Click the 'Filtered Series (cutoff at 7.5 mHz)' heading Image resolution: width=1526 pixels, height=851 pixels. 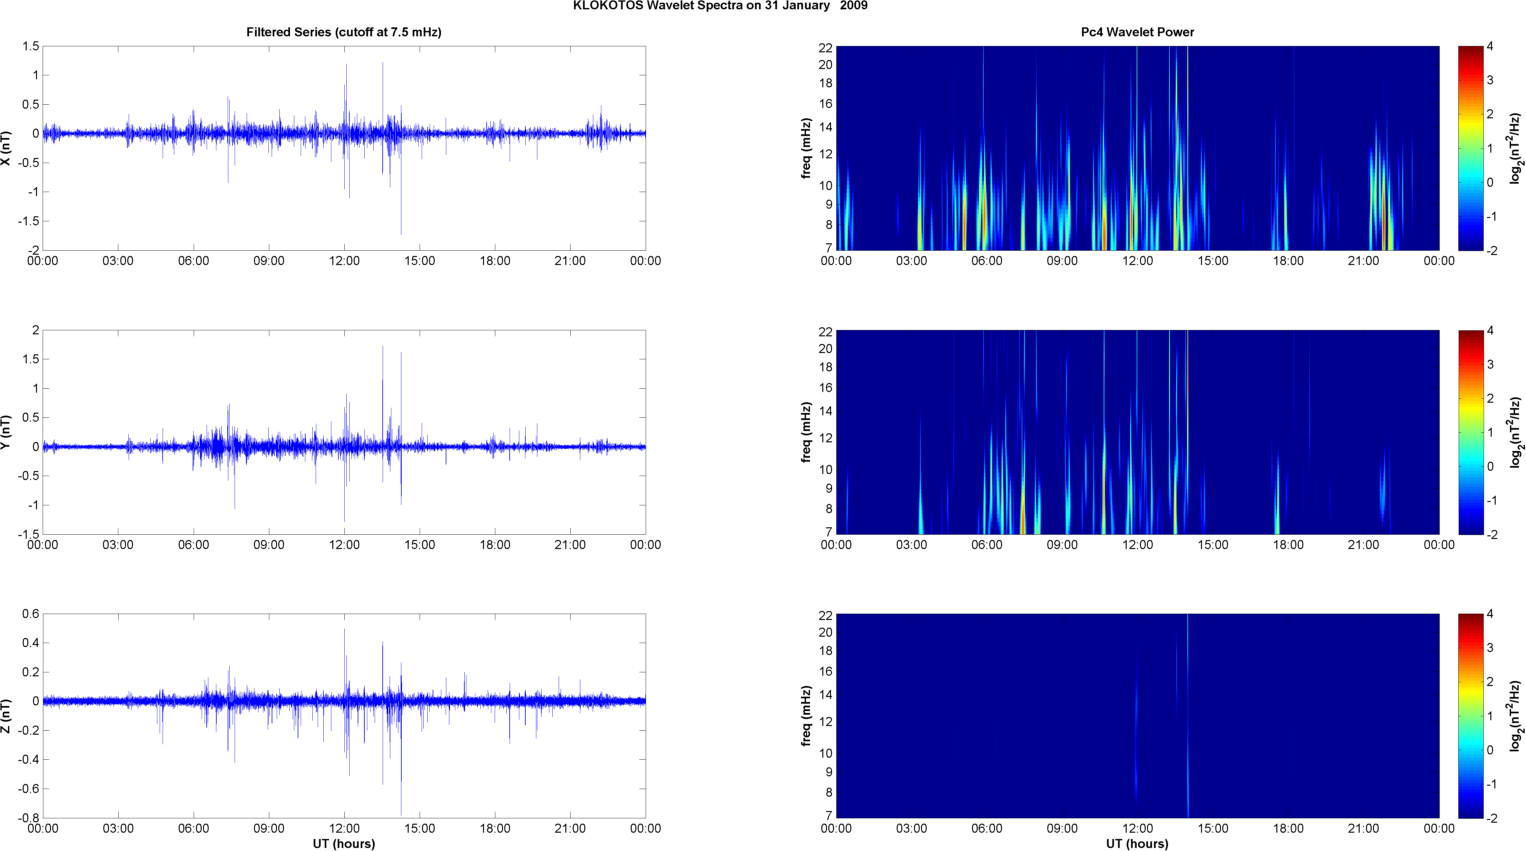pyautogui.click(x=343, y=32)
